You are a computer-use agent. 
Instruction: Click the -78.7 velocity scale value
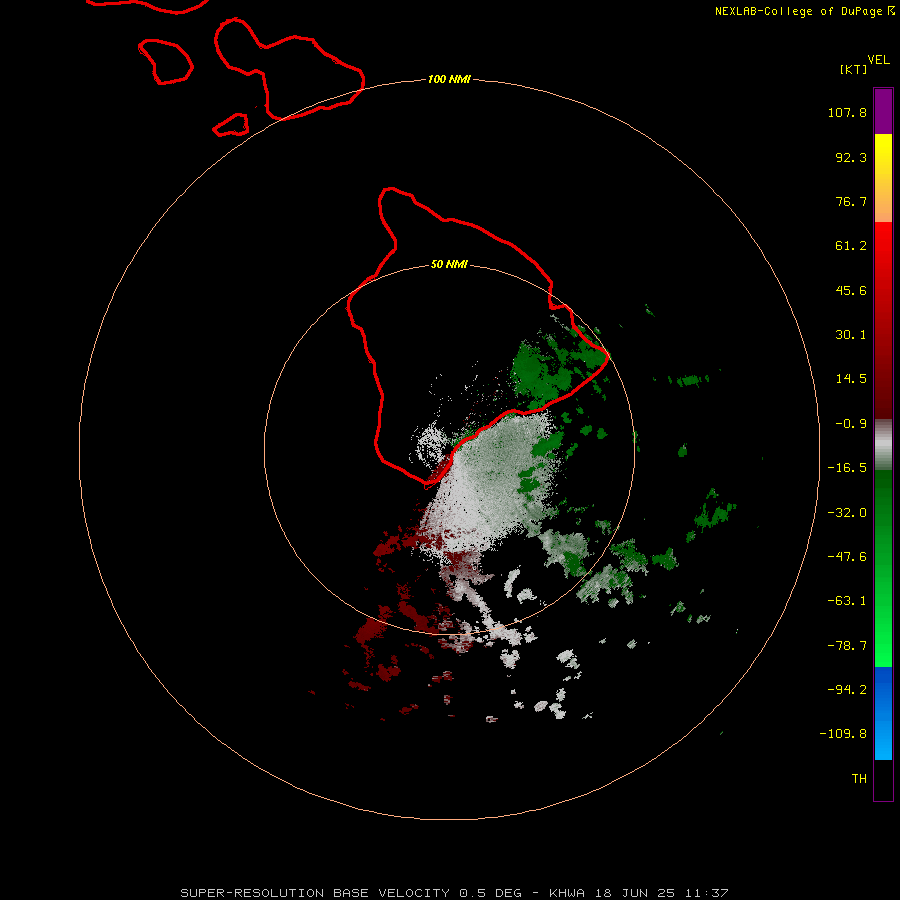point(847,646)
